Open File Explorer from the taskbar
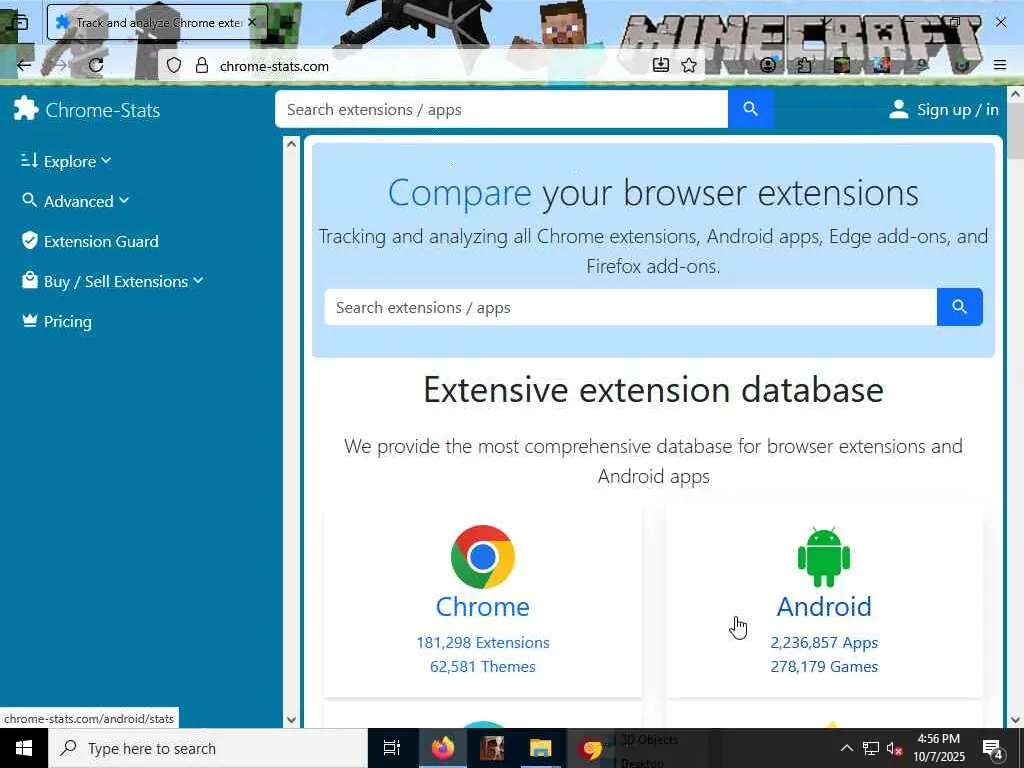 541,748
